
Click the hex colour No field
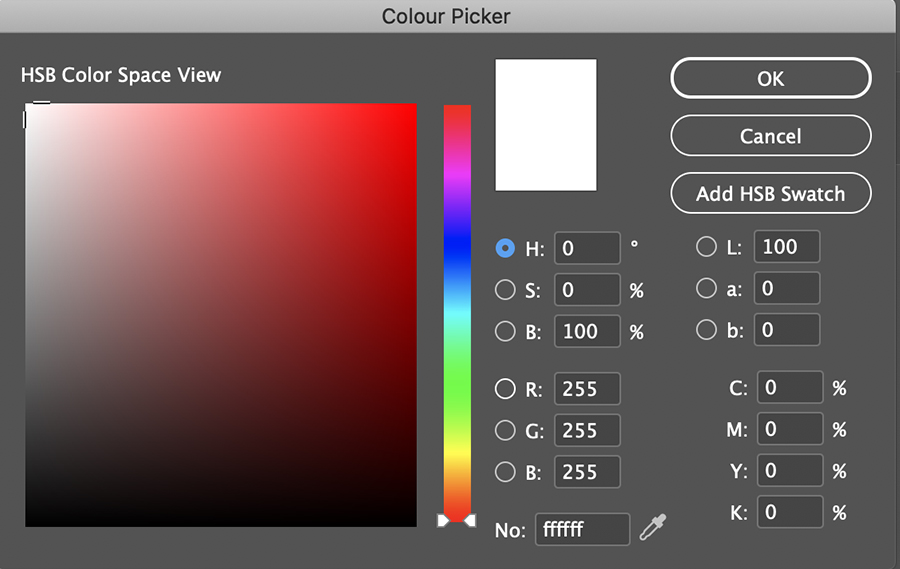point(582,530)
